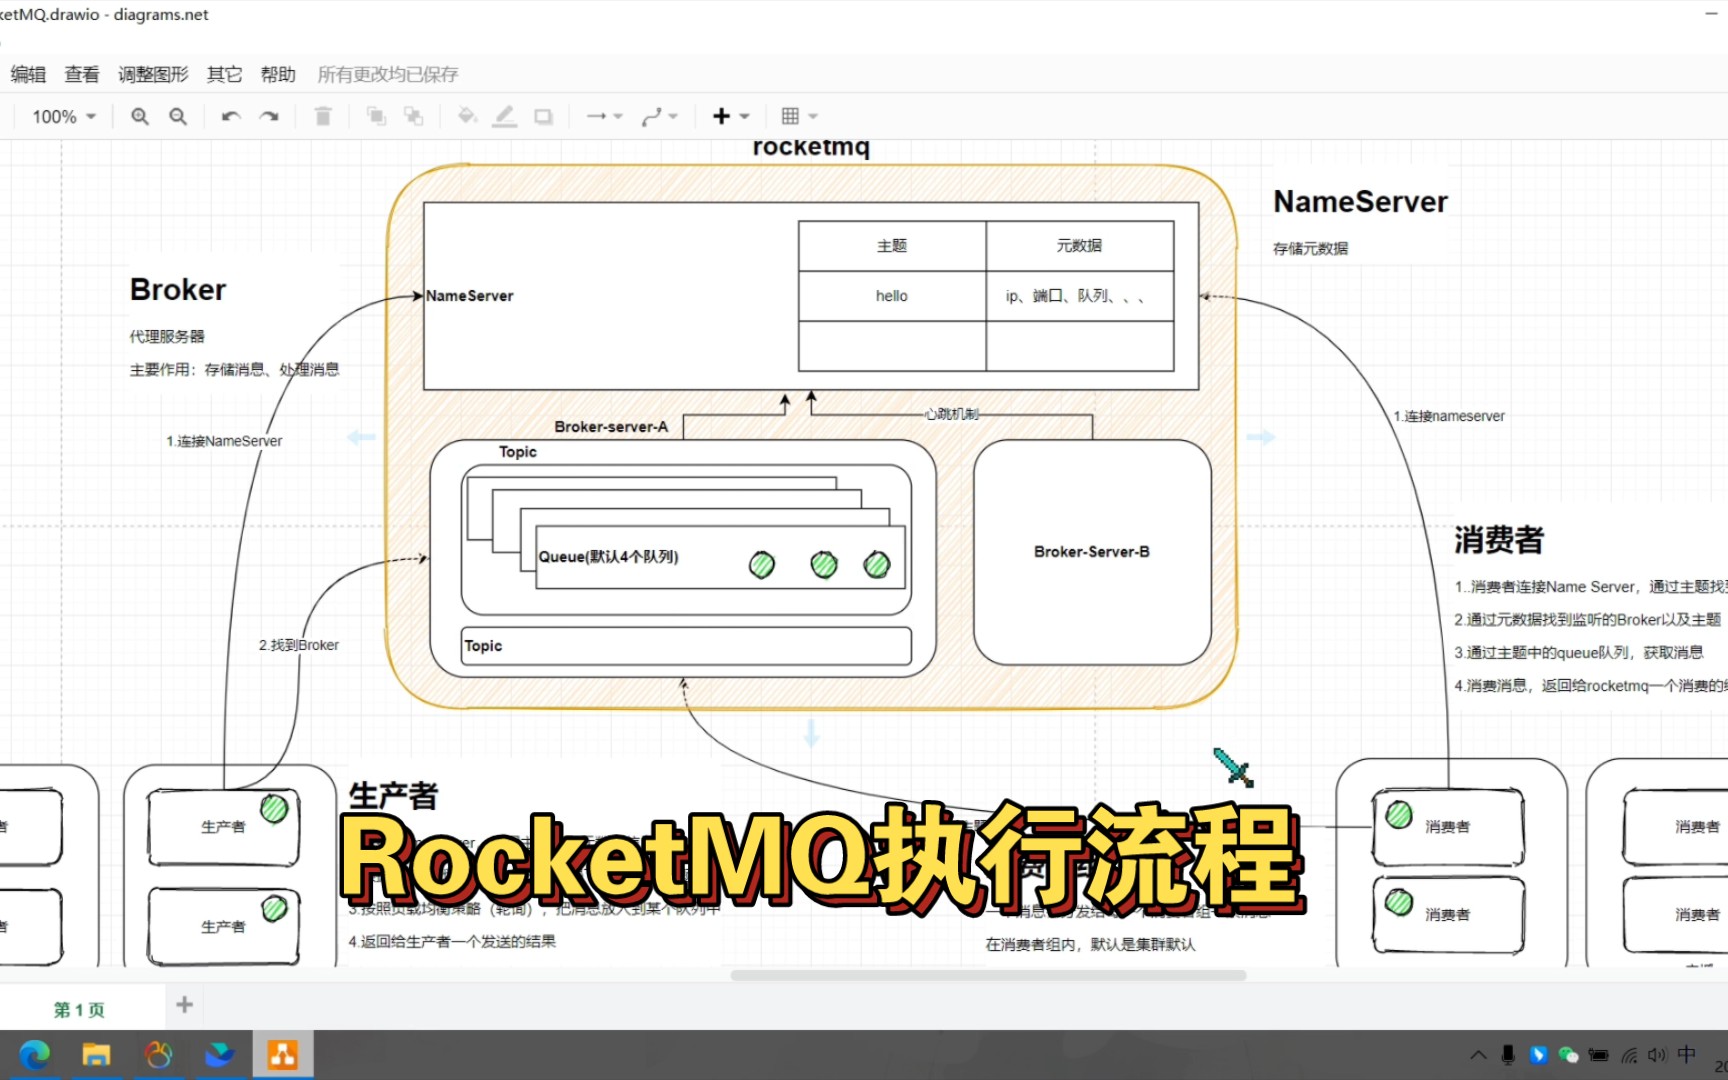Click the To Back arrange icon
The width and height of the screenshot is (1728, 1080).
[x=413, y=116]
